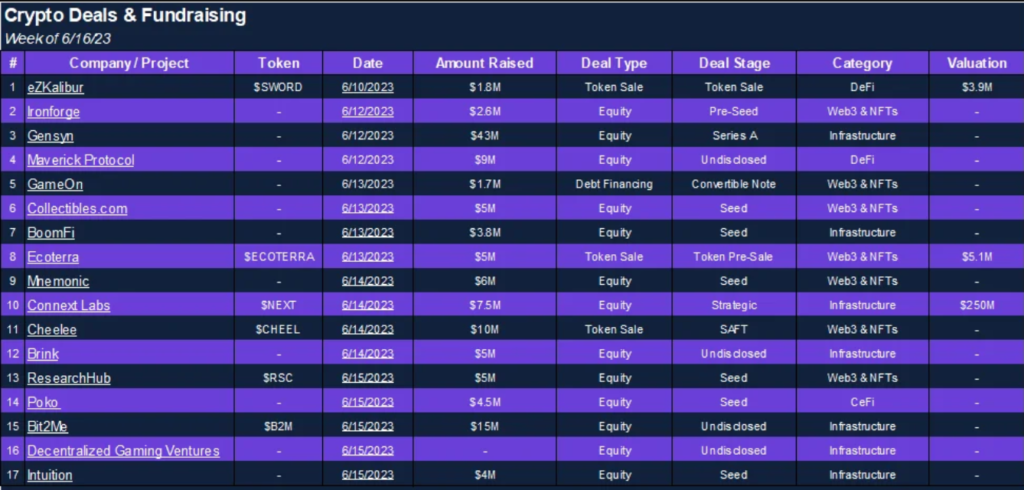Select the $3.8M amount for BoomFi

[485, 233]
